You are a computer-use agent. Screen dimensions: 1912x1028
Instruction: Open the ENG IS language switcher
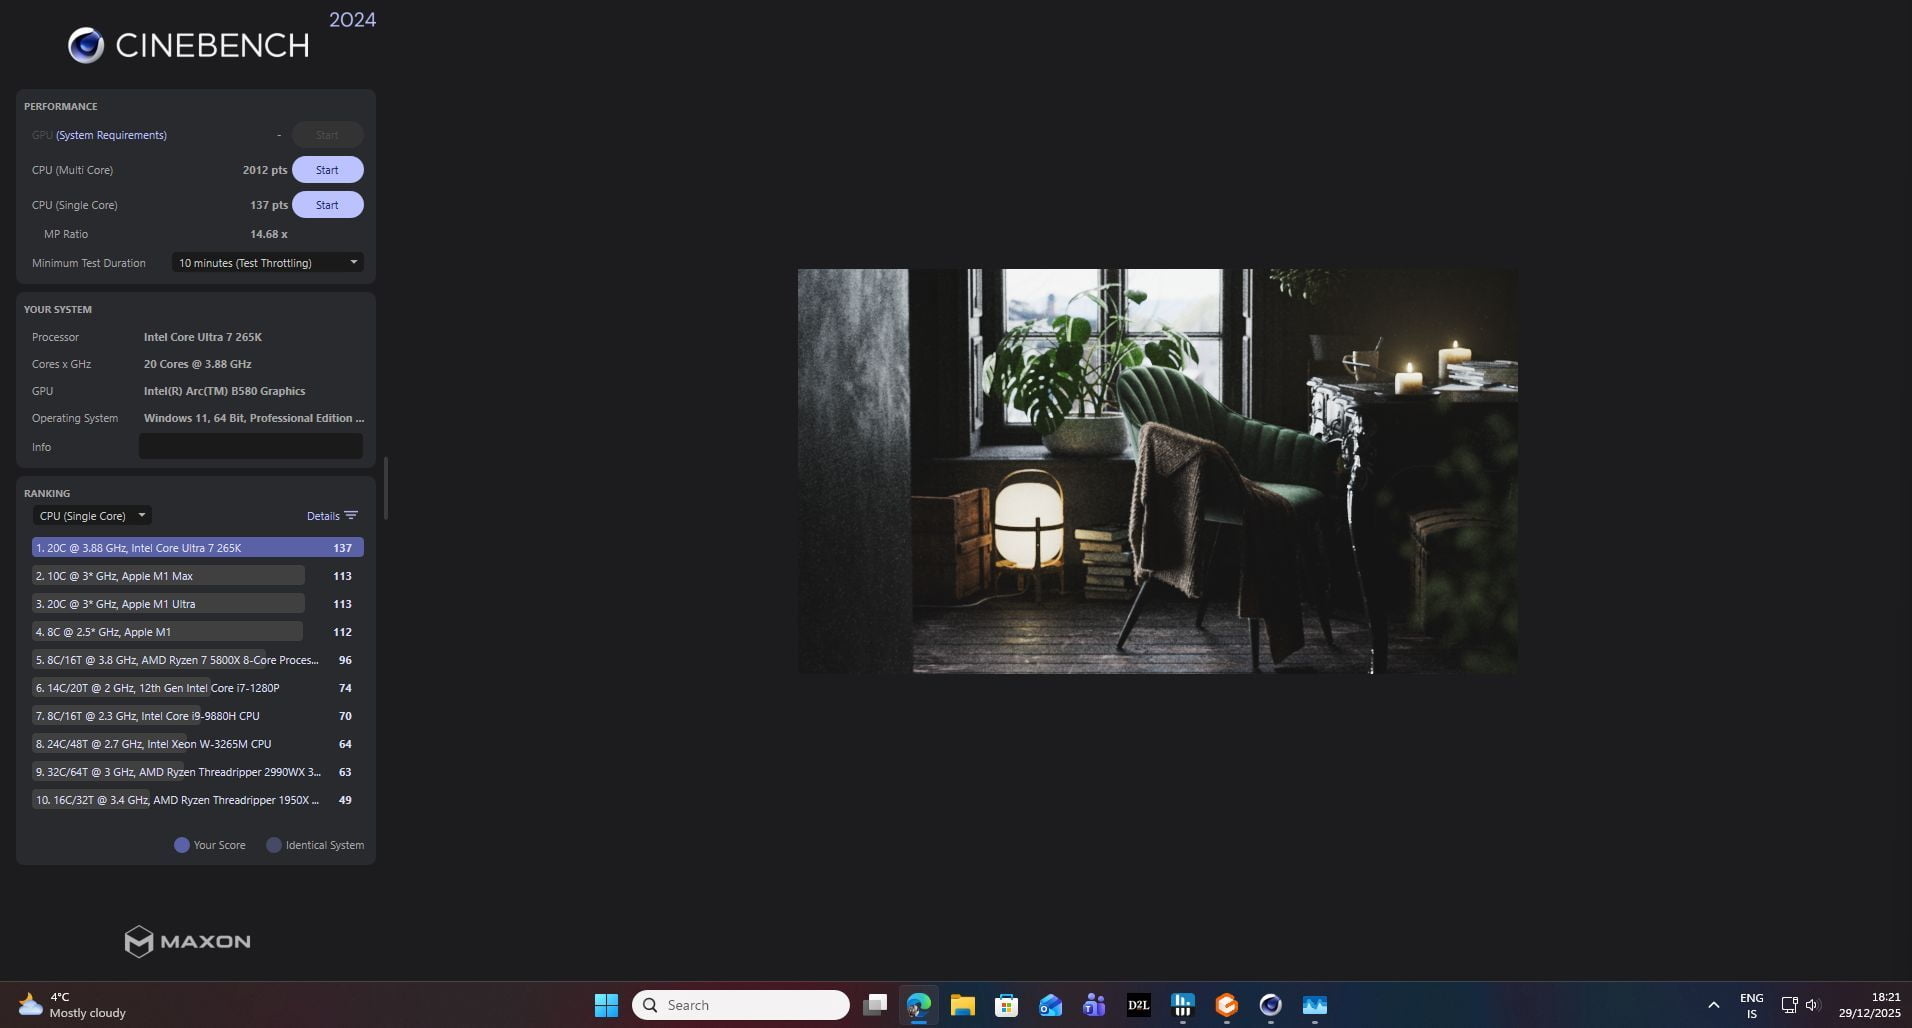tap(1752, 1006)
